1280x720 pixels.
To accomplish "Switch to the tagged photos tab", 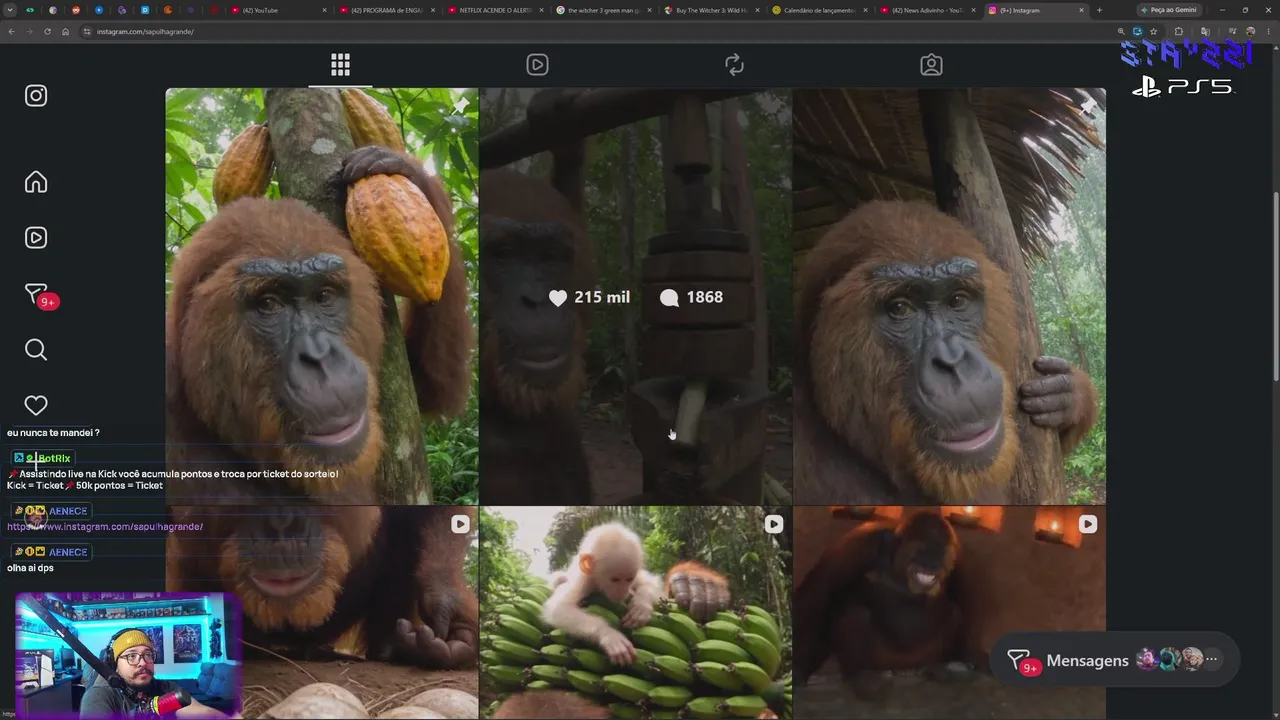I will click(x=931, y=65).
